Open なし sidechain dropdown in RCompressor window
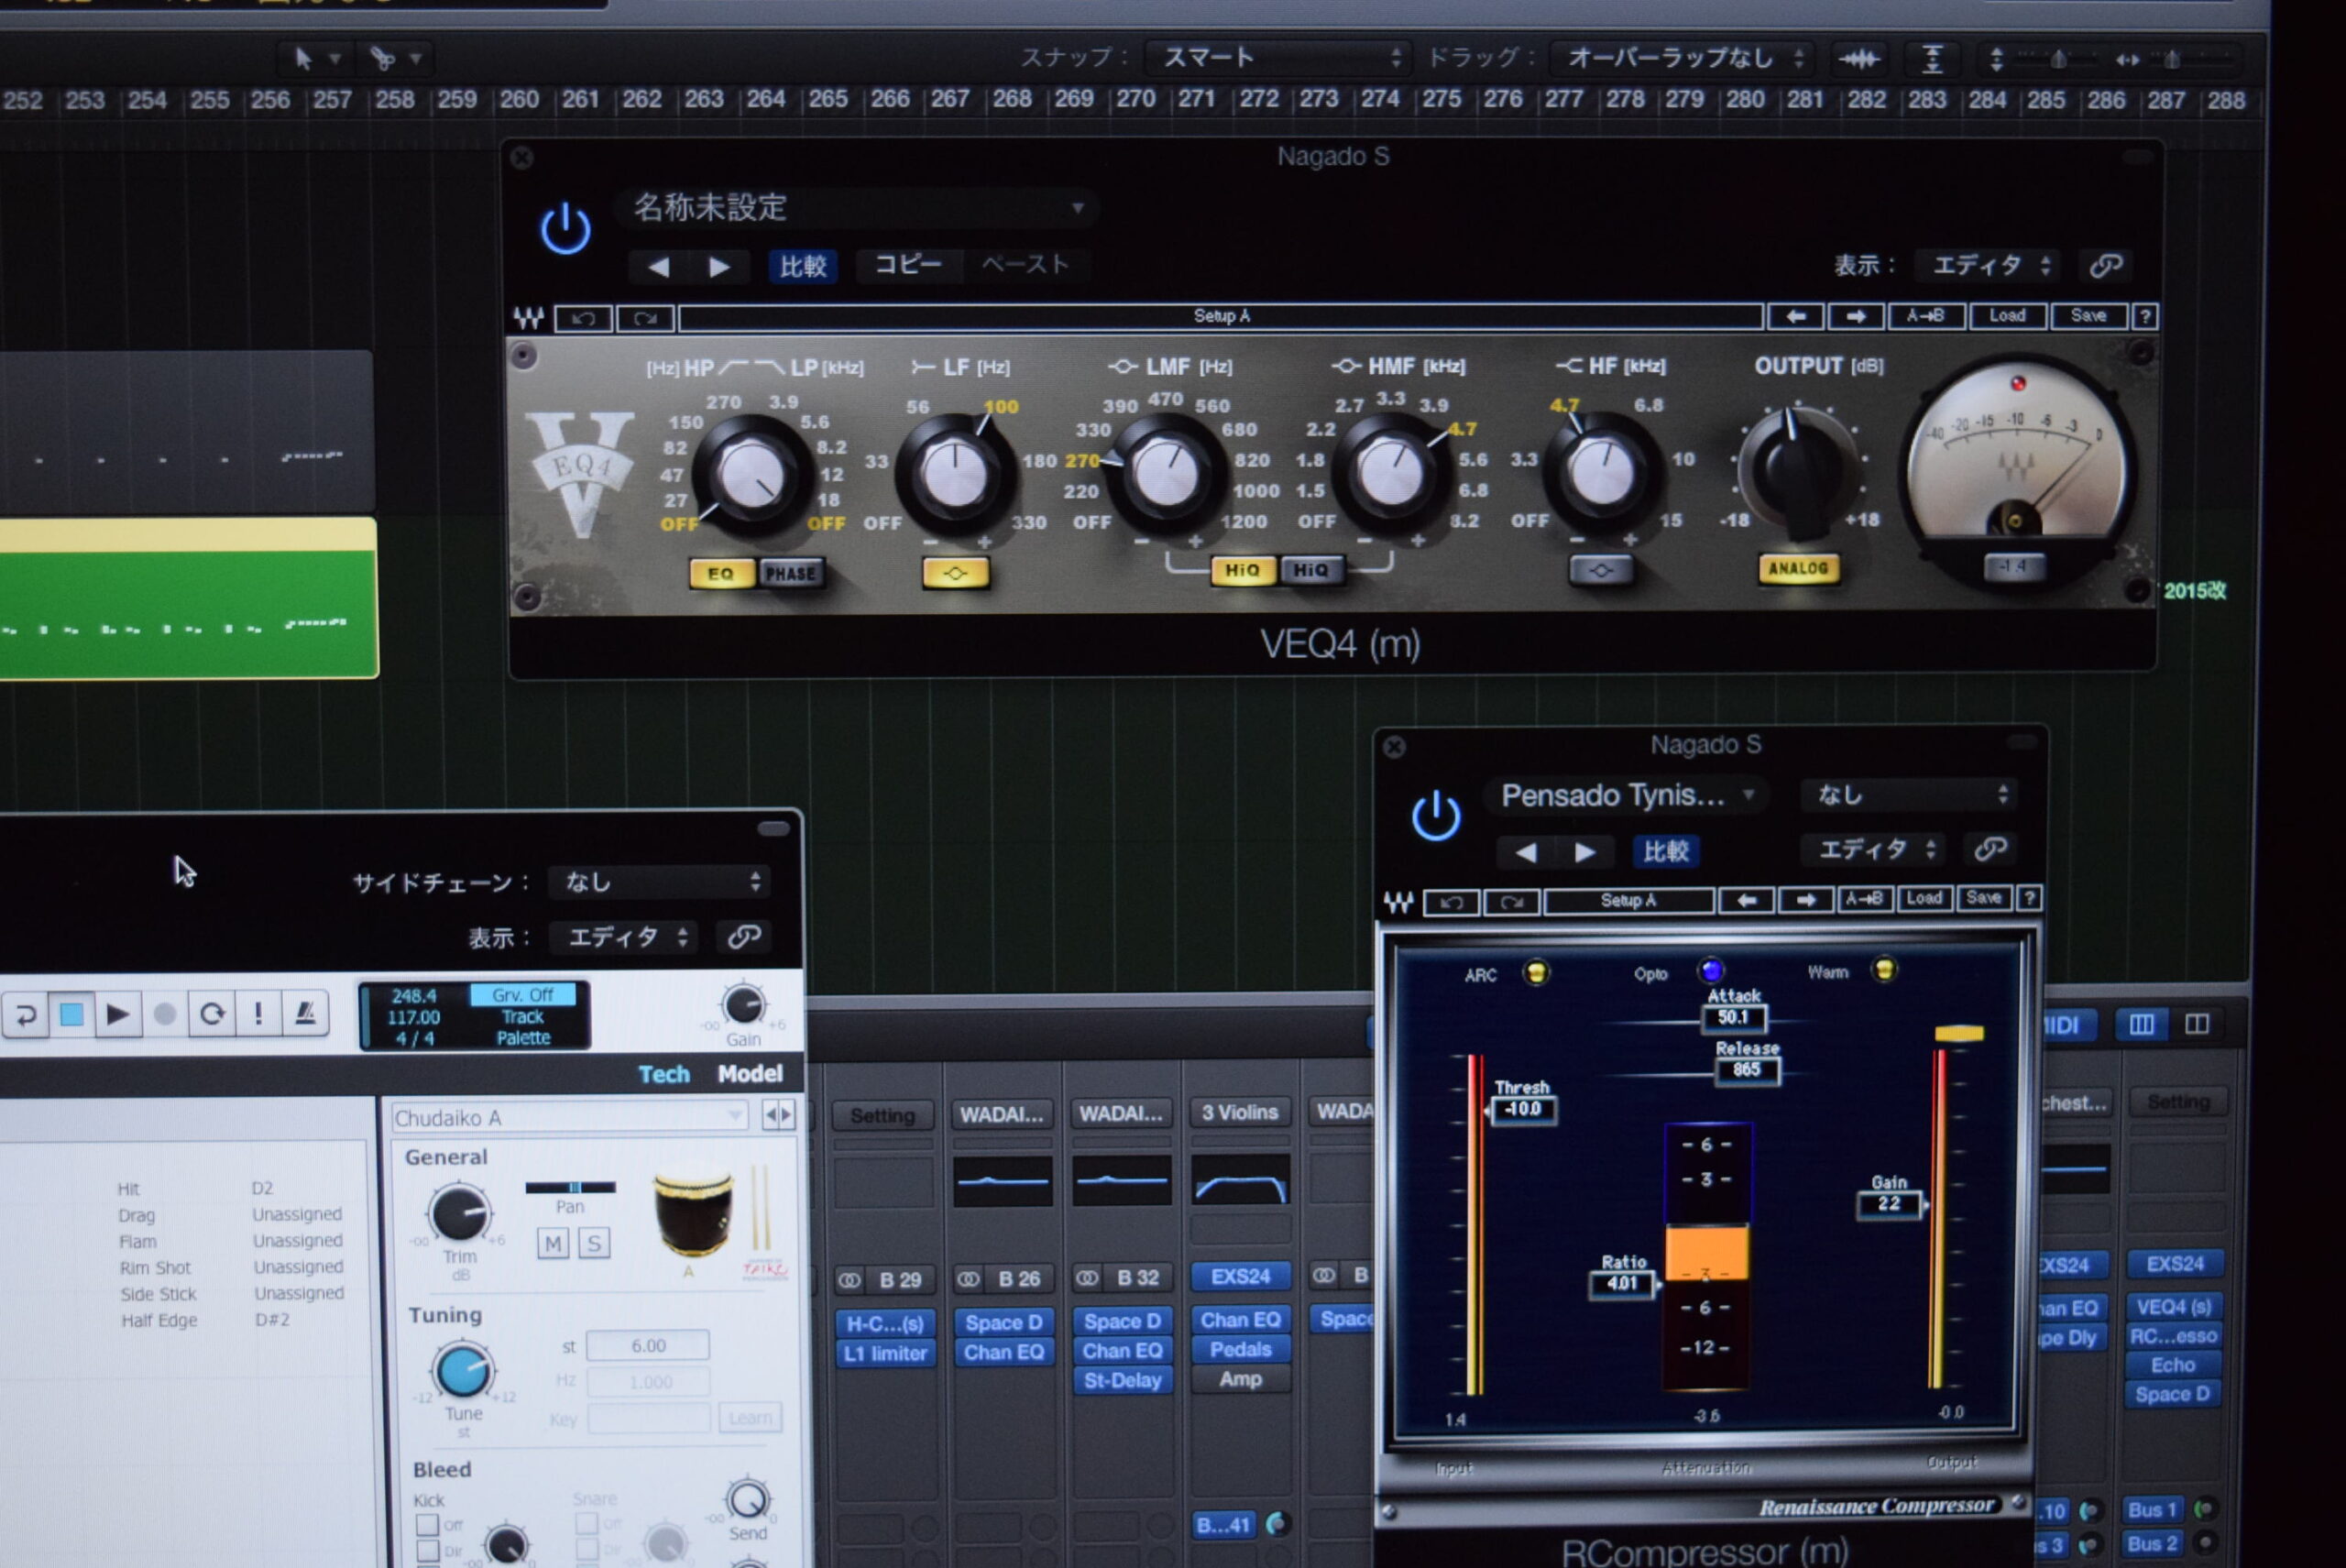Screen dimensions: 2346x1568 click(1910, 795)
